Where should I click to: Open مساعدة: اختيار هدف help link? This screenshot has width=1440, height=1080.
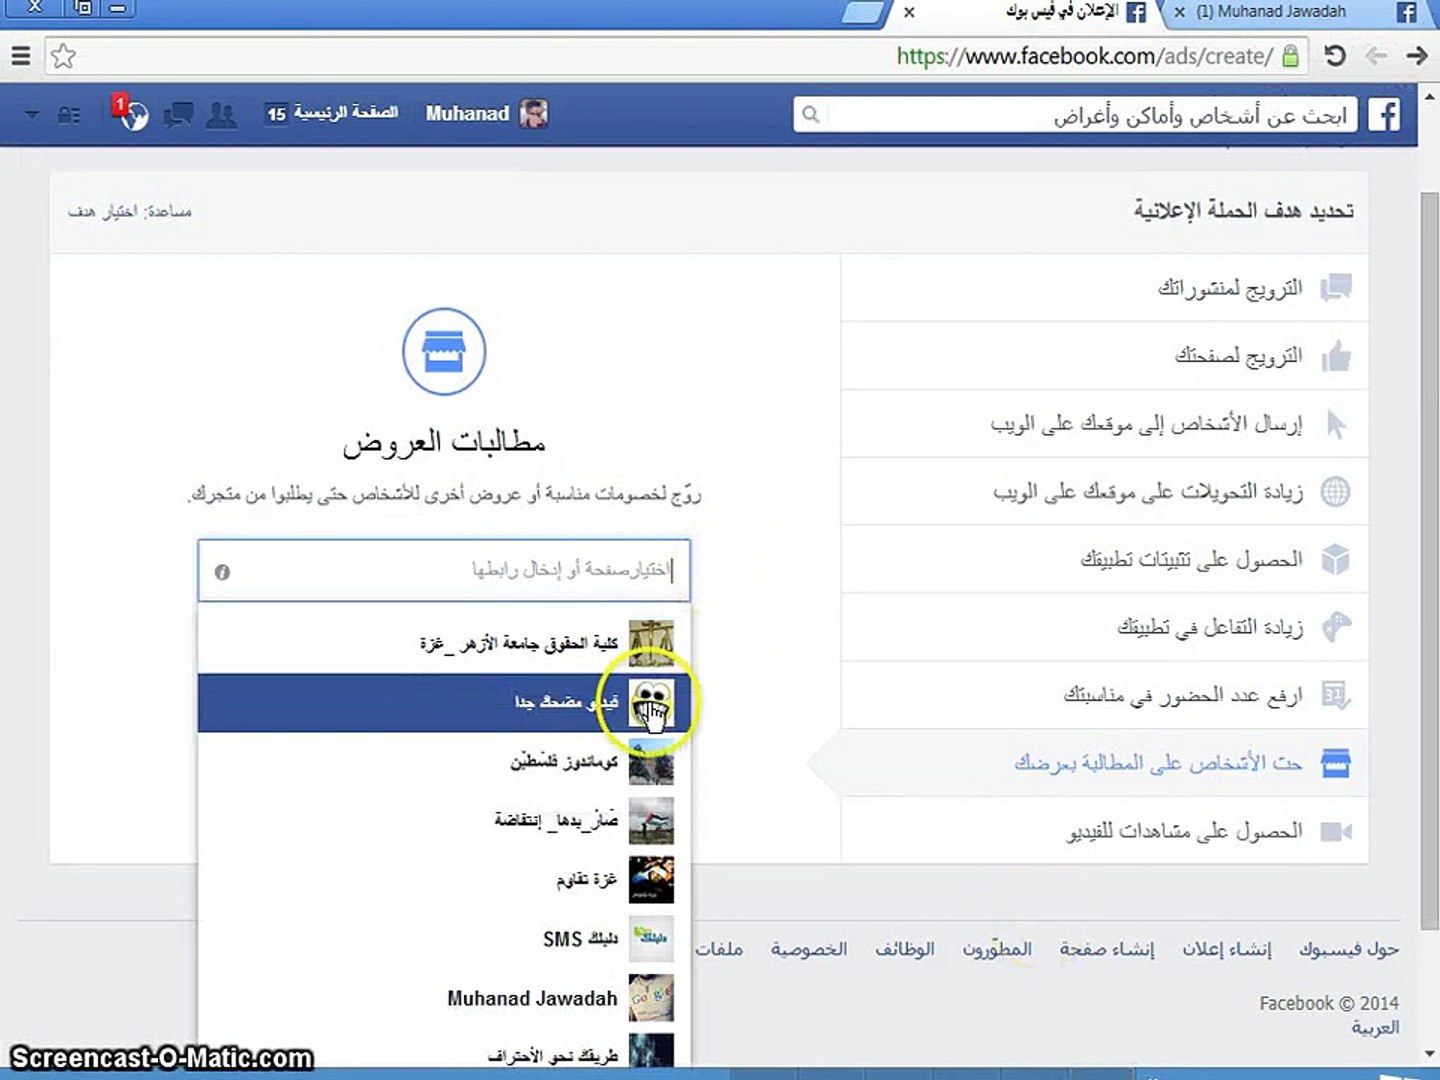pos(130,211)
